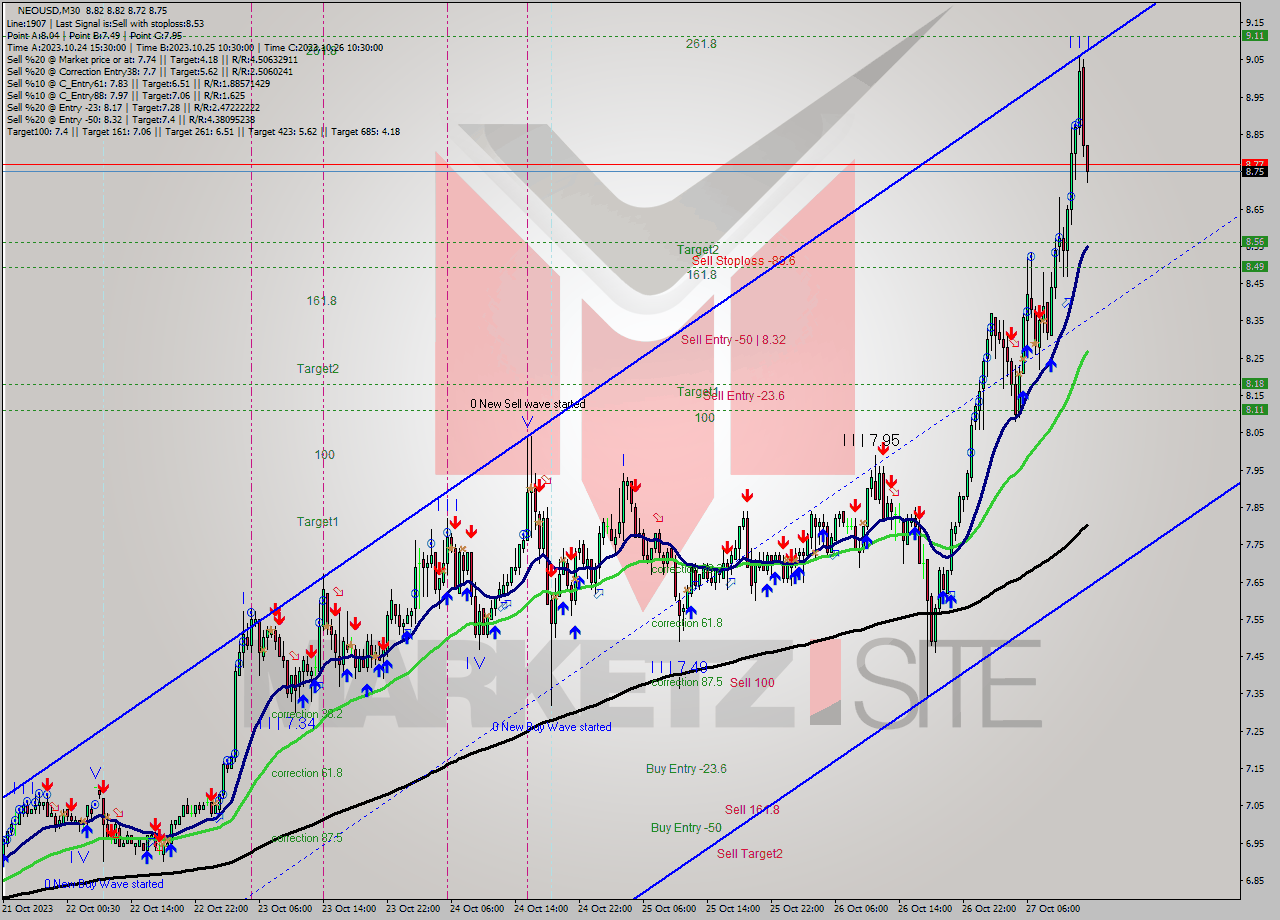This screenshot has width=1280, height=920.
Task: Click 8.95 on the price axis
Action: (x=1255, y=97)
